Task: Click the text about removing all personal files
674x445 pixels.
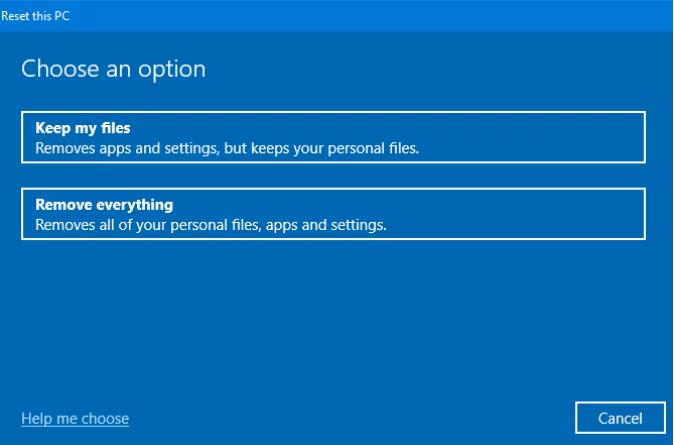Action: (x=211, y=225)
